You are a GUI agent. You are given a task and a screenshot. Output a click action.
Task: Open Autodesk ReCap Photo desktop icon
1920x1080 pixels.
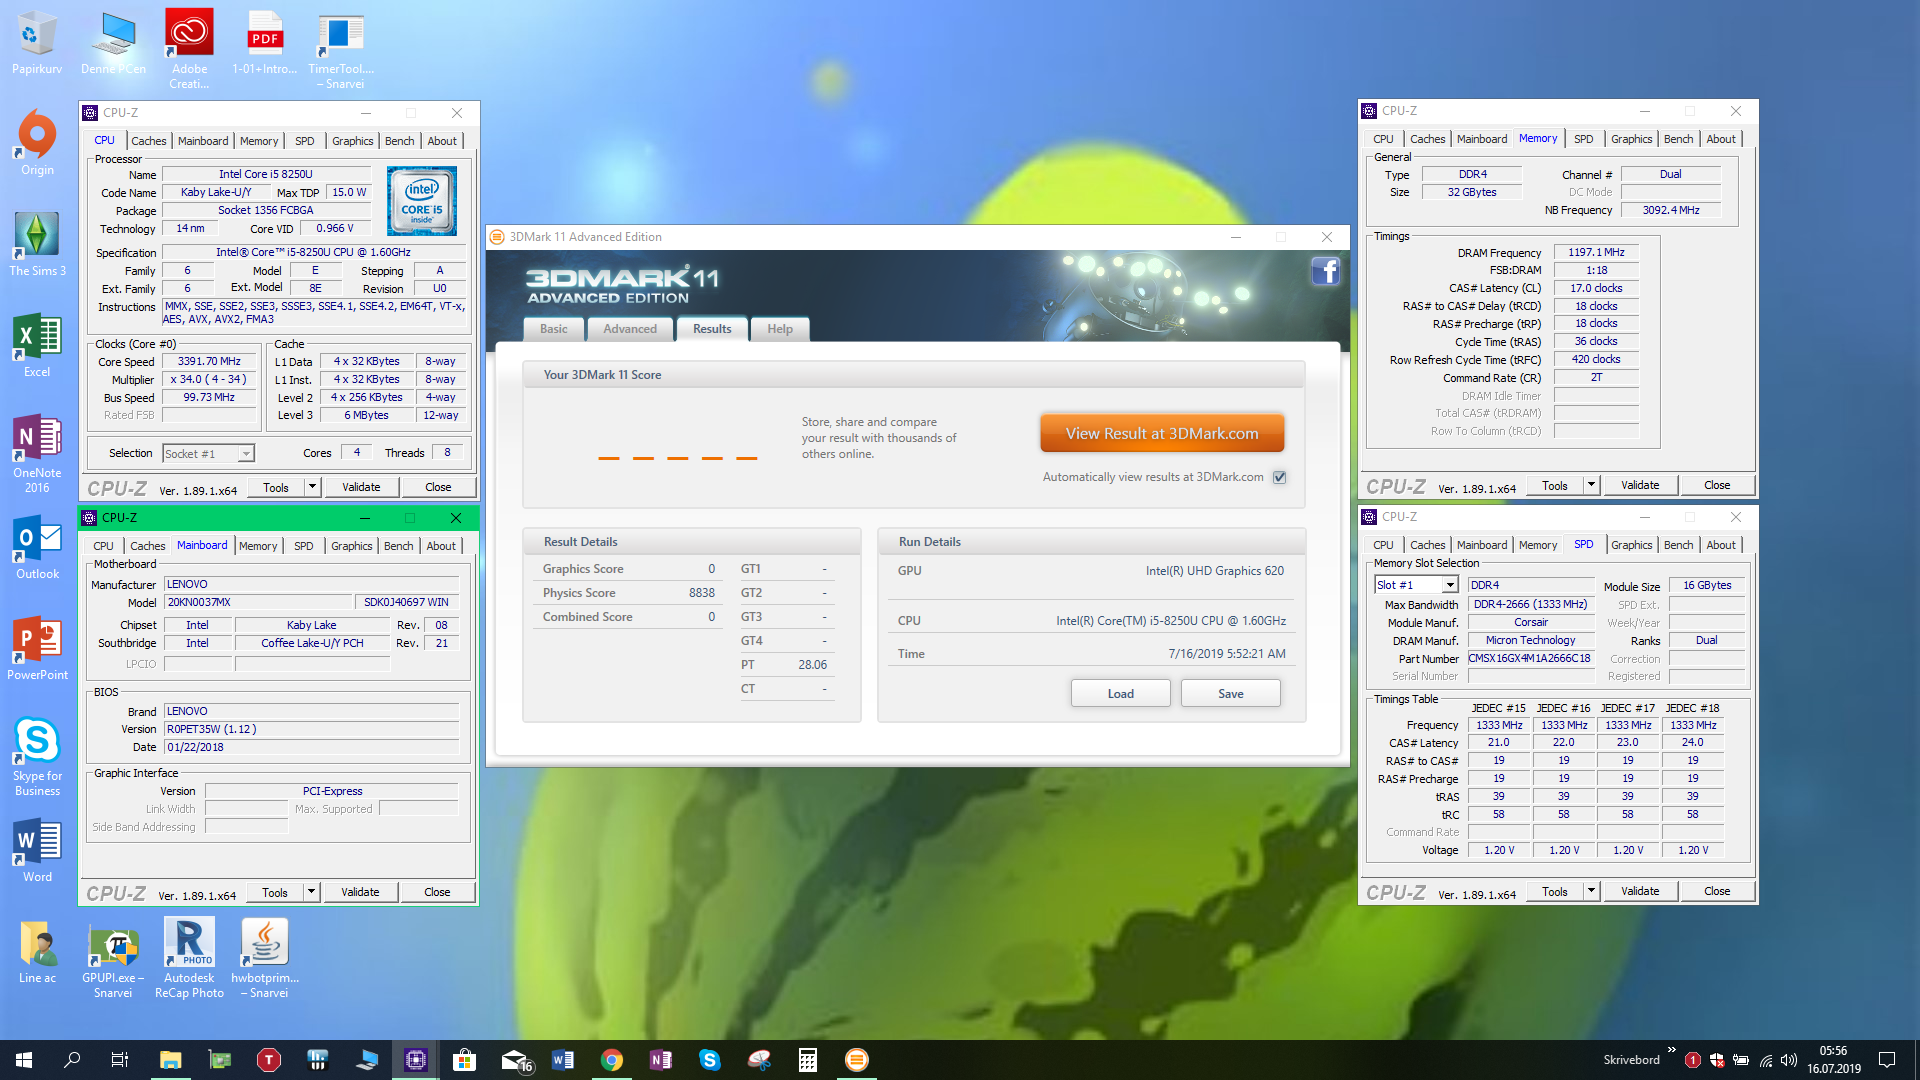coord(189,958)
